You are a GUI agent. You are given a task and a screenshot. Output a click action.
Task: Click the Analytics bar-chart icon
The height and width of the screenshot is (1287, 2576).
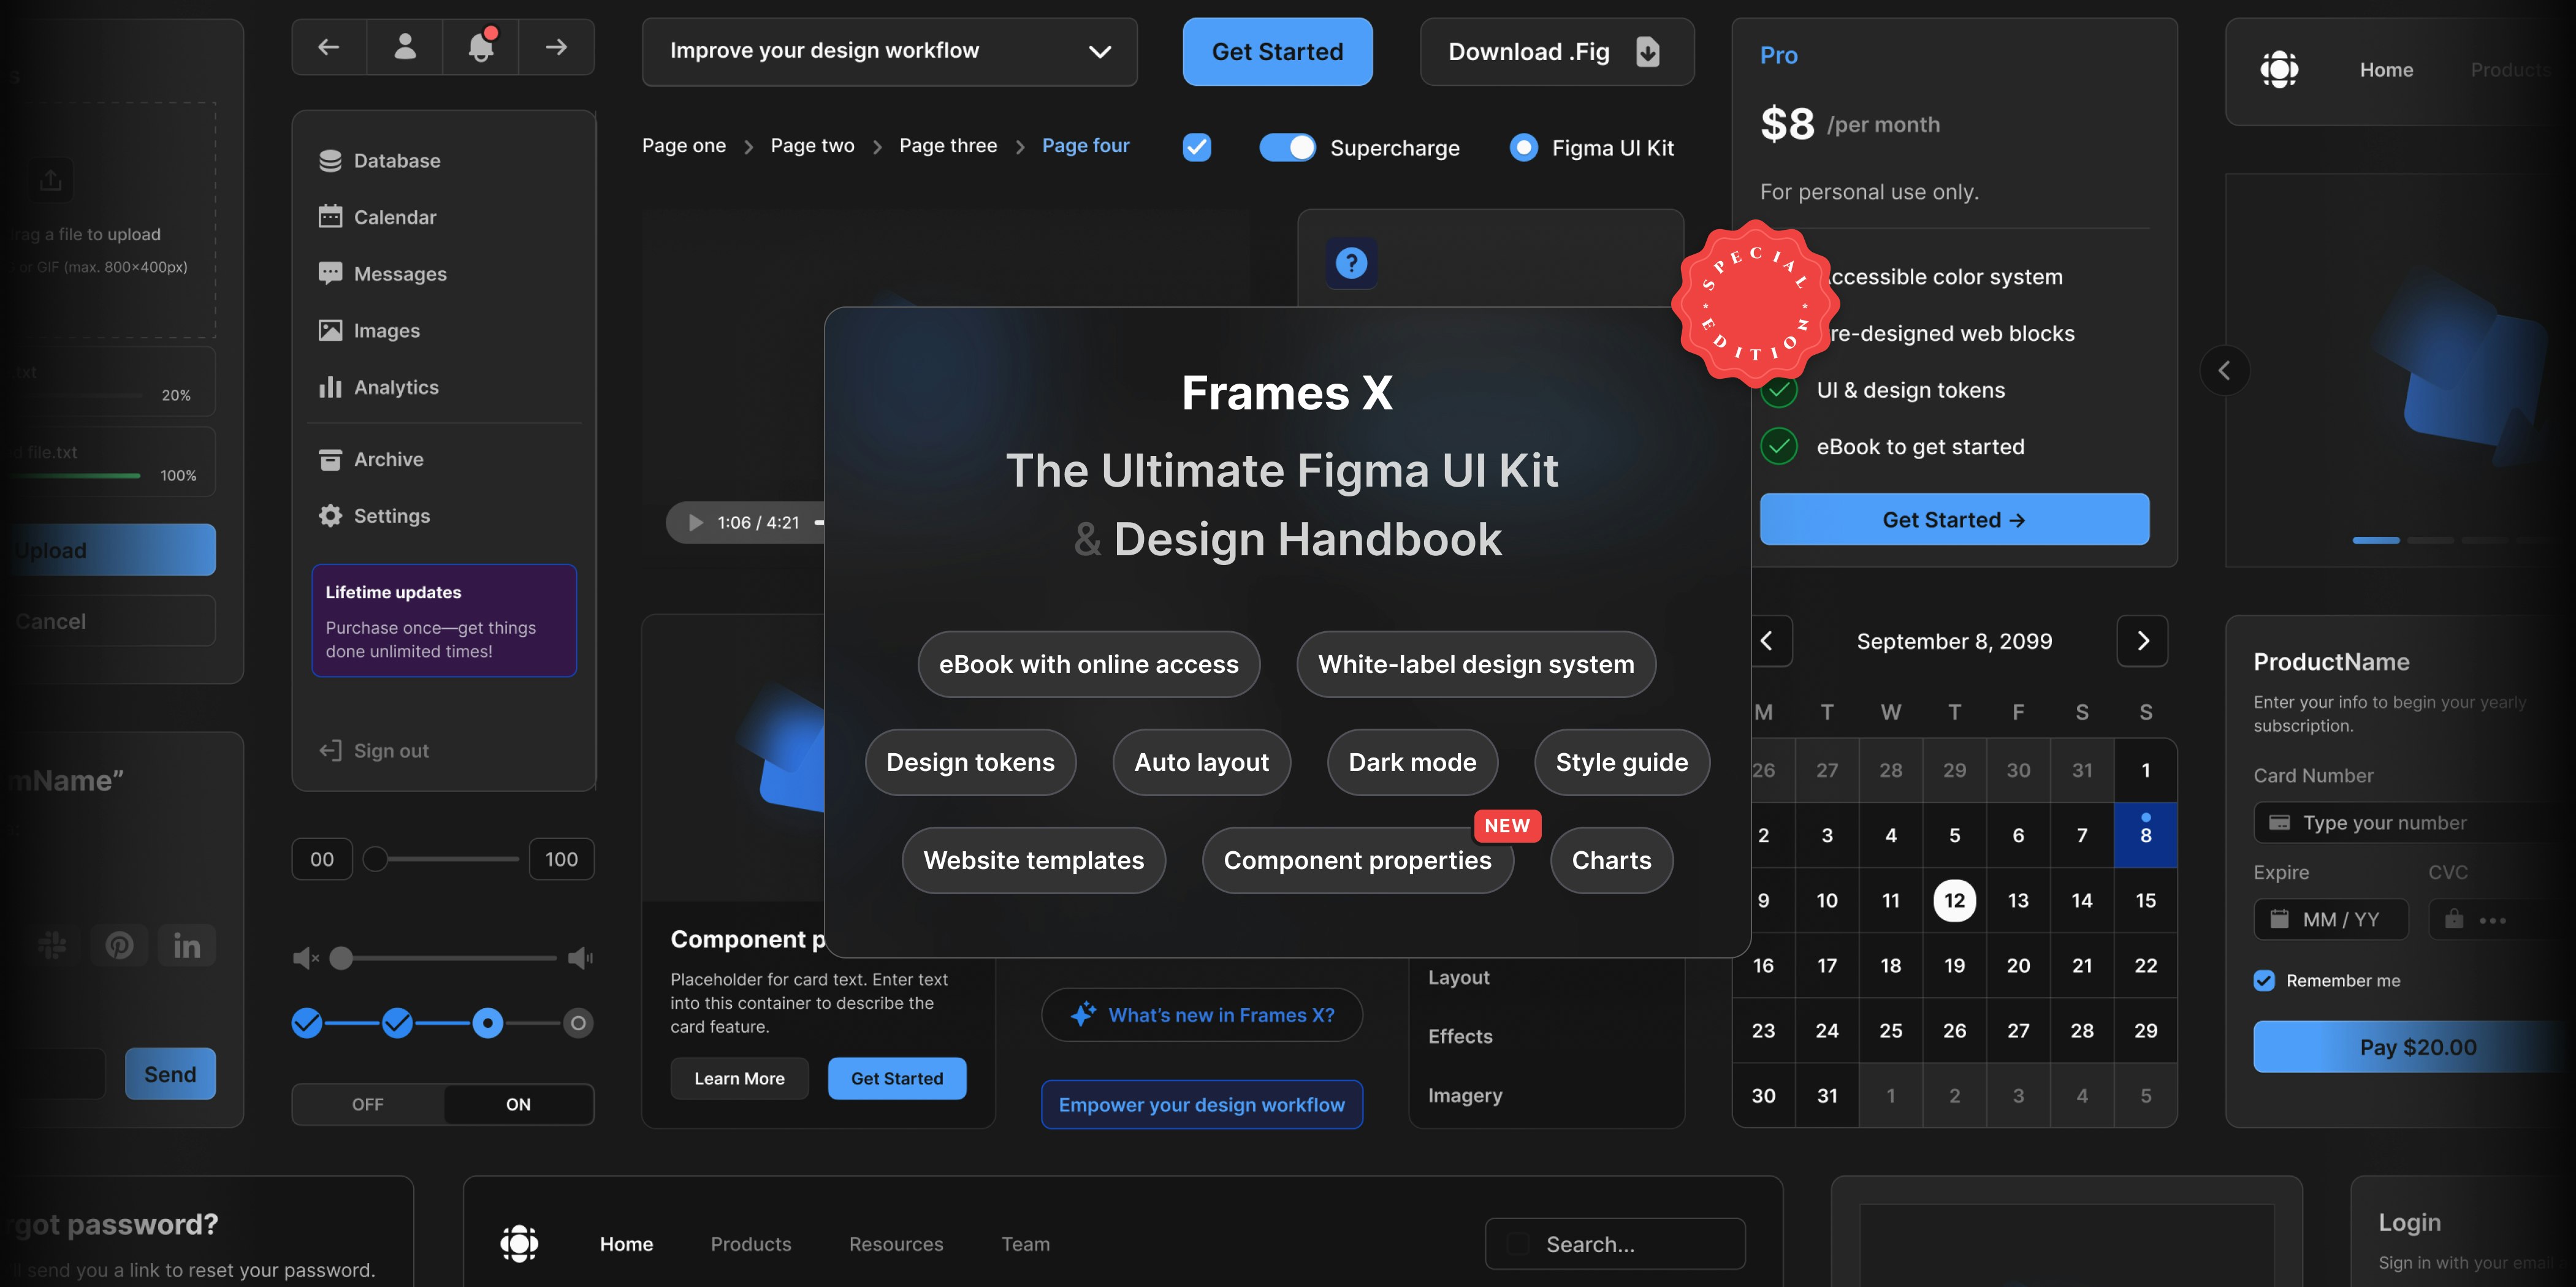[x=331, y=387]
